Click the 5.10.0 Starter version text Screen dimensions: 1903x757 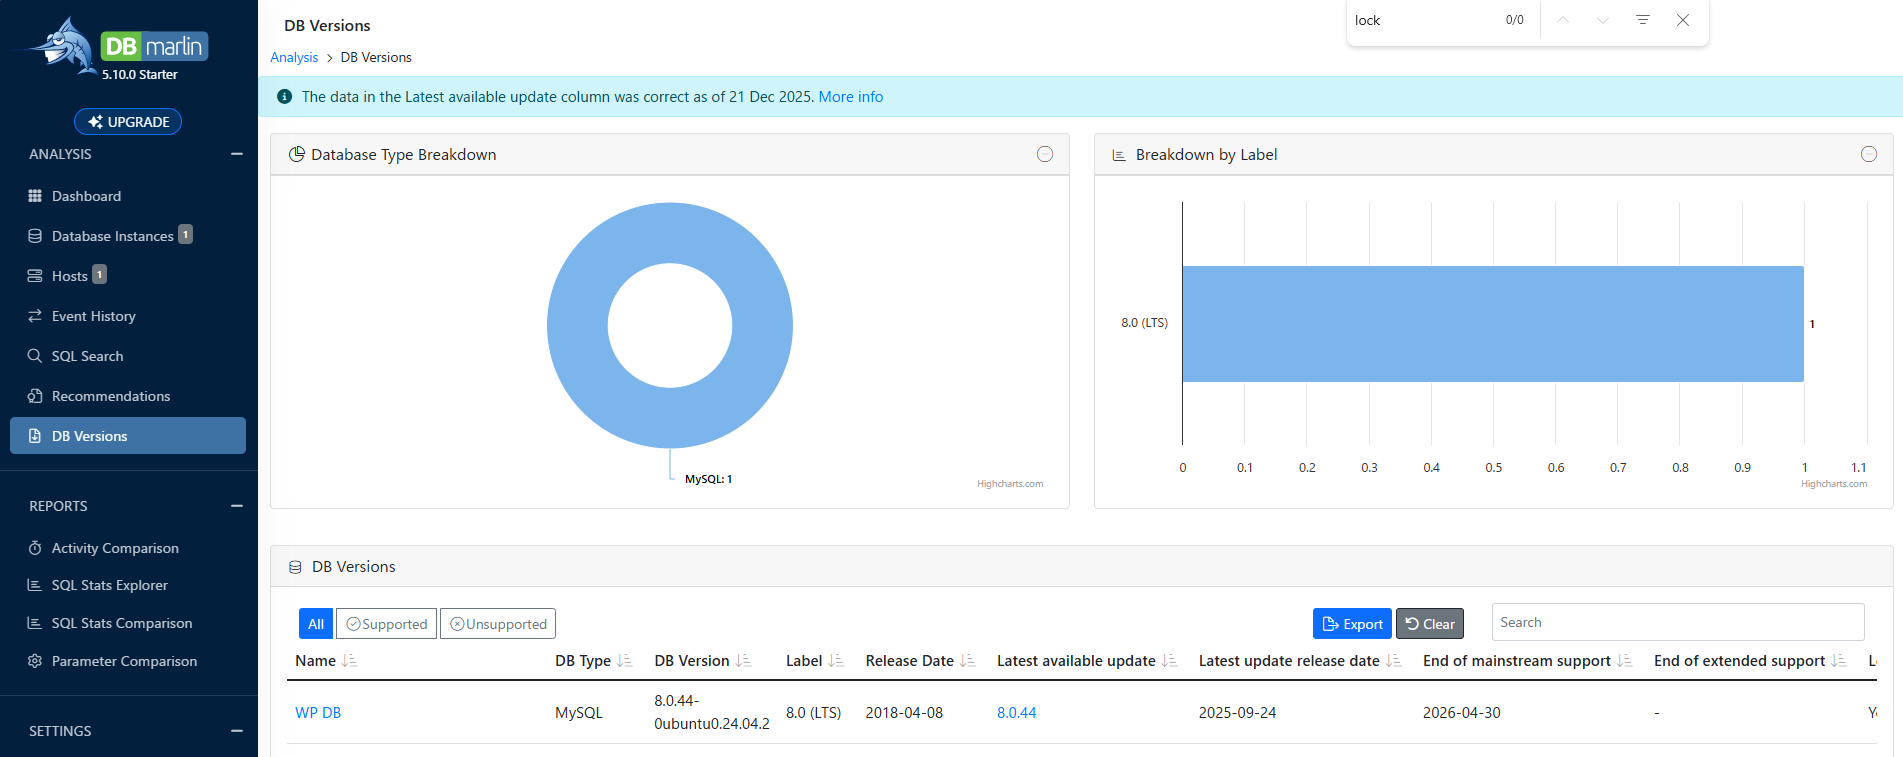tap(140, 75)
